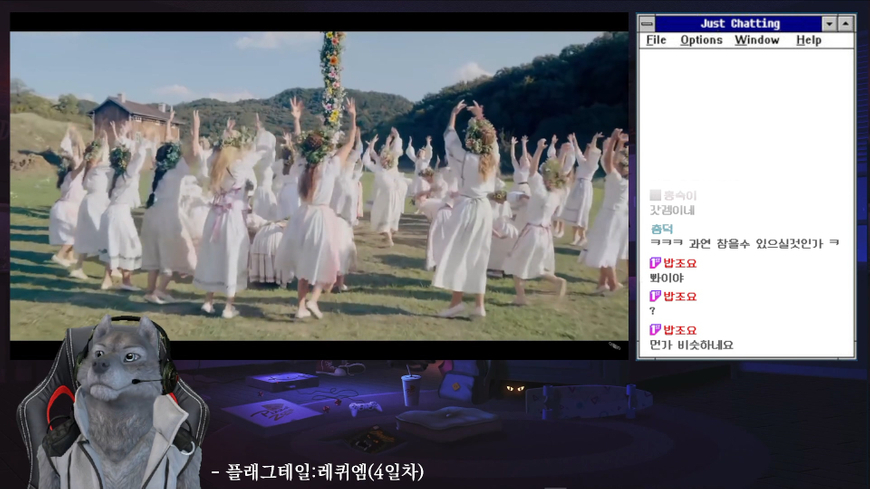Click the badge icon before 밥조요 above the question mark
Screen dimensions: 870x489
(655, 296)
